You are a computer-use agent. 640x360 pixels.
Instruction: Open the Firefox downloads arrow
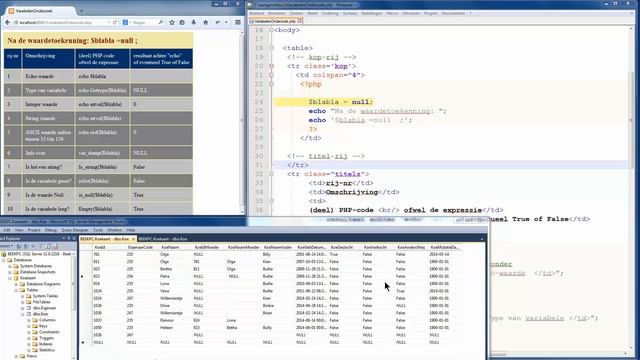click(x=193, y=22)
